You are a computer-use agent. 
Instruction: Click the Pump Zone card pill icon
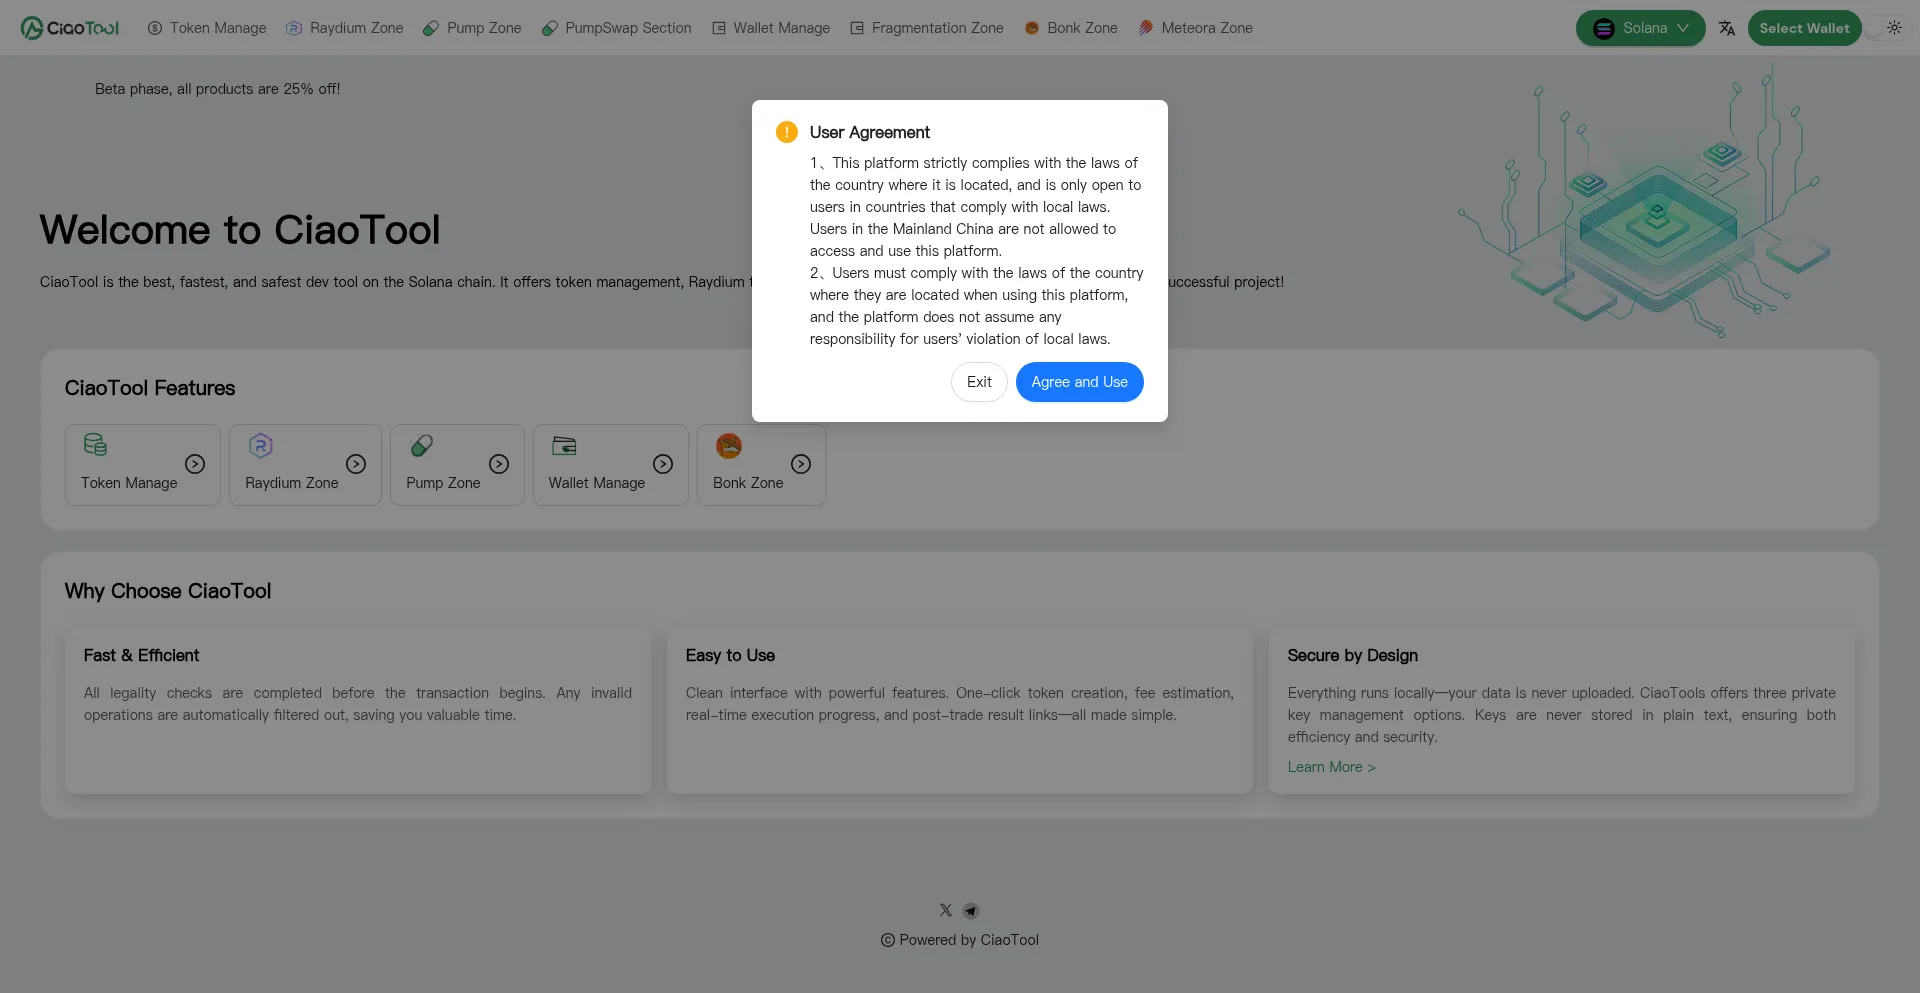[422, 445]
